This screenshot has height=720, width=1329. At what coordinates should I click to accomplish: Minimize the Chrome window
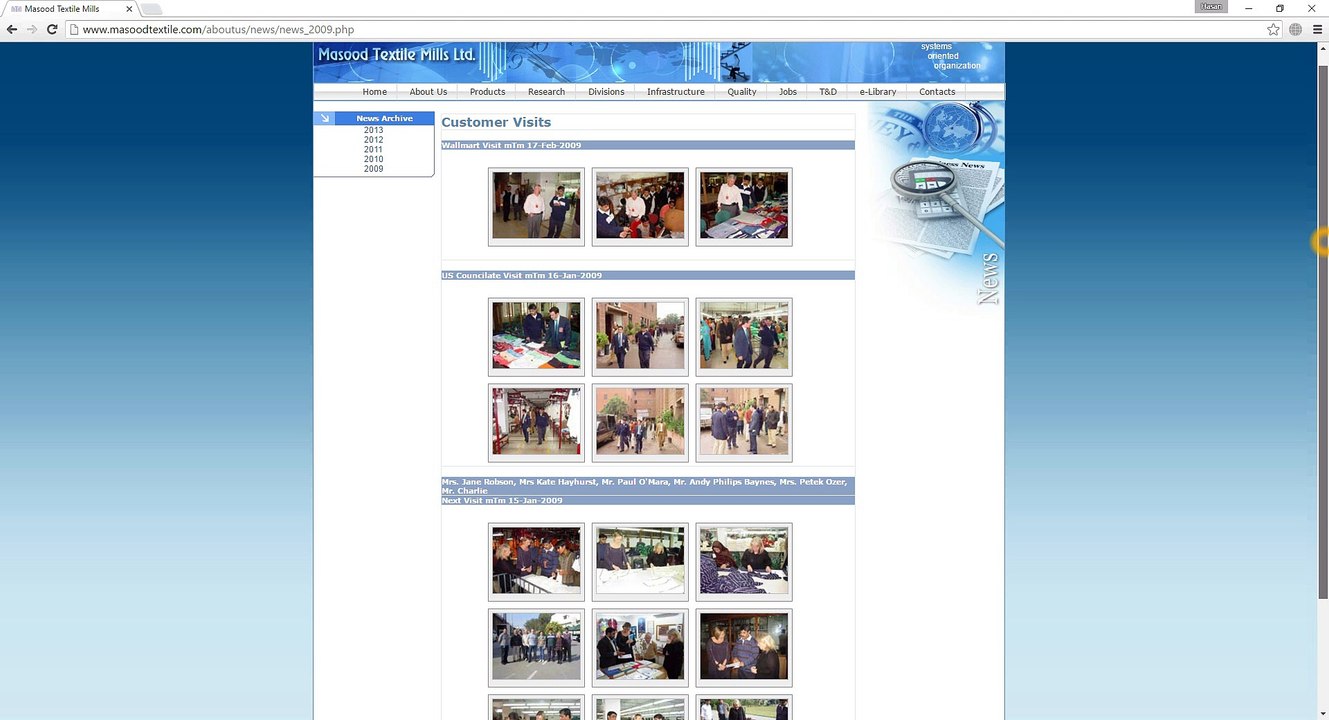coord(1248,8)
